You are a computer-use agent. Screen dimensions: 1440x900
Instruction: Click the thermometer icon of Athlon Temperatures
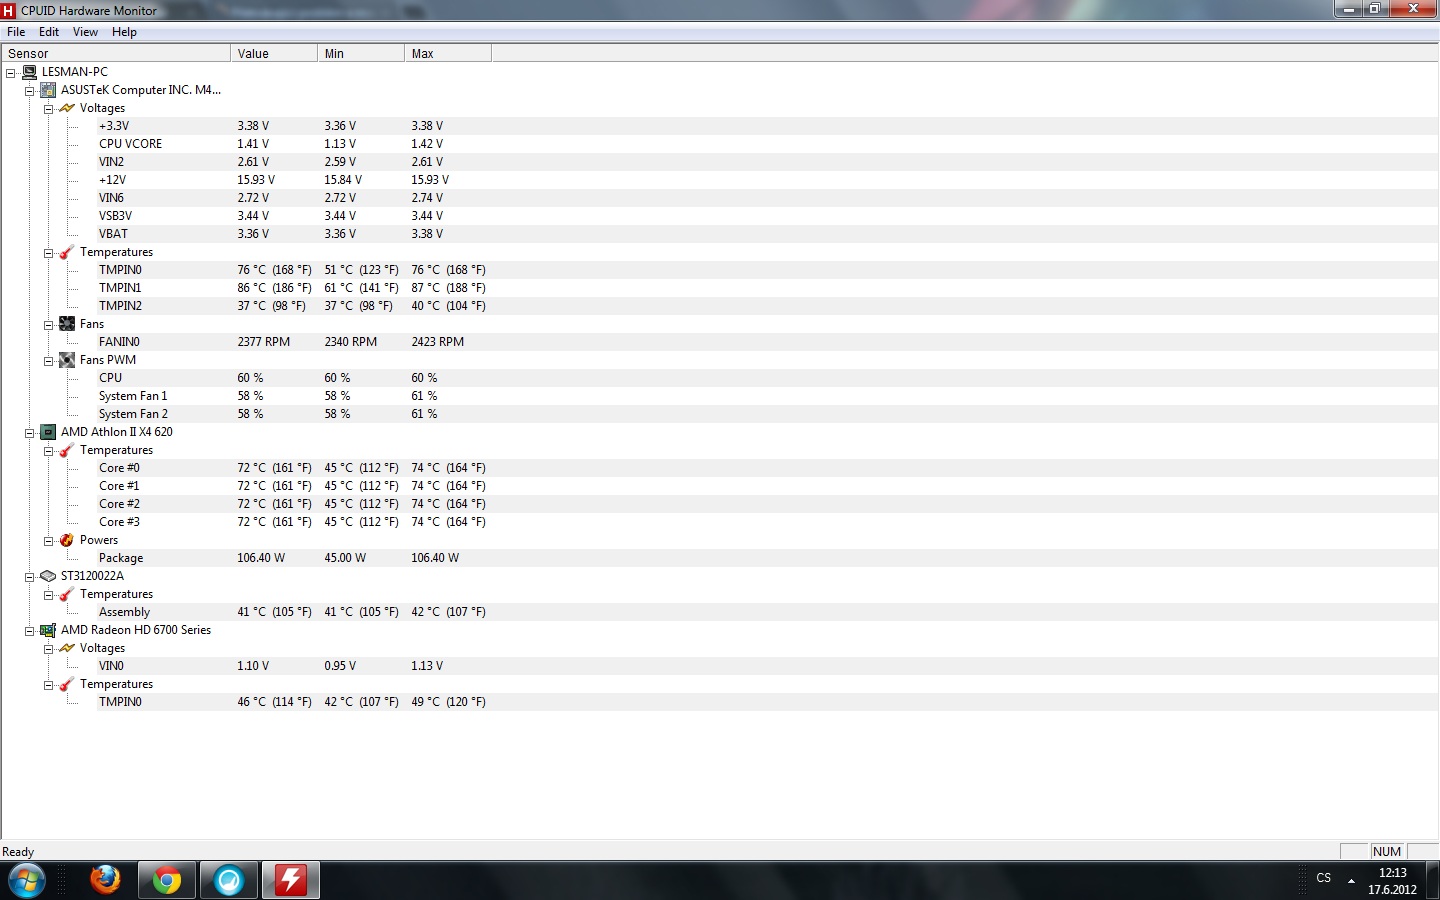[67, 450]
